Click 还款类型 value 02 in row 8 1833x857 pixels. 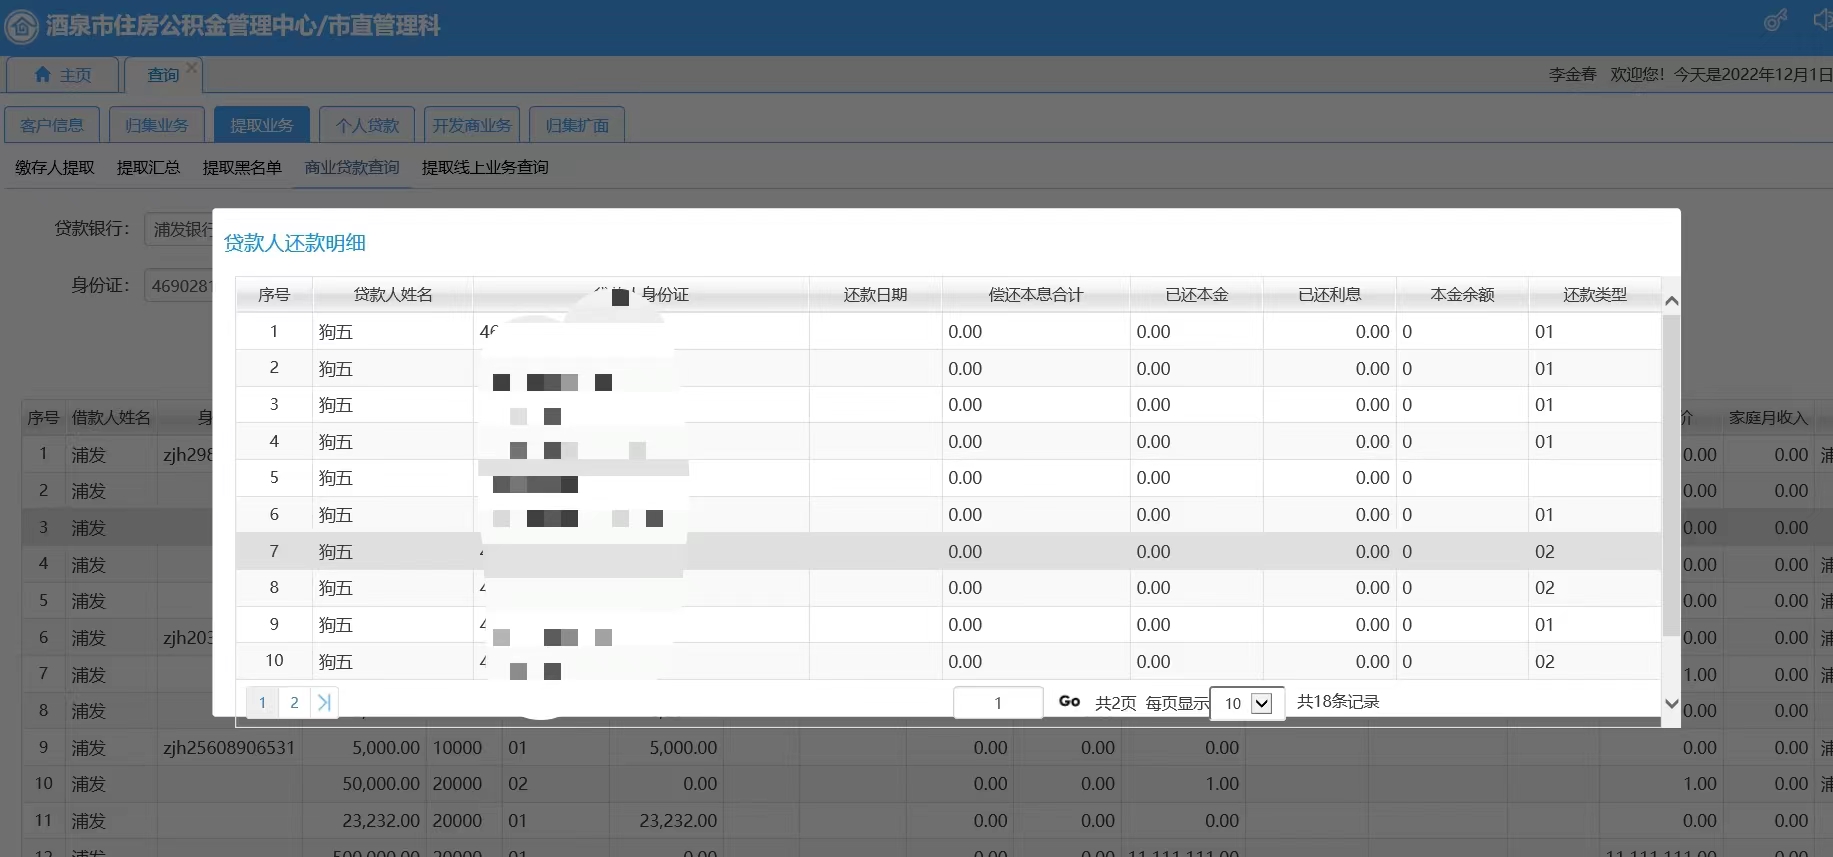pos(1545,588)
